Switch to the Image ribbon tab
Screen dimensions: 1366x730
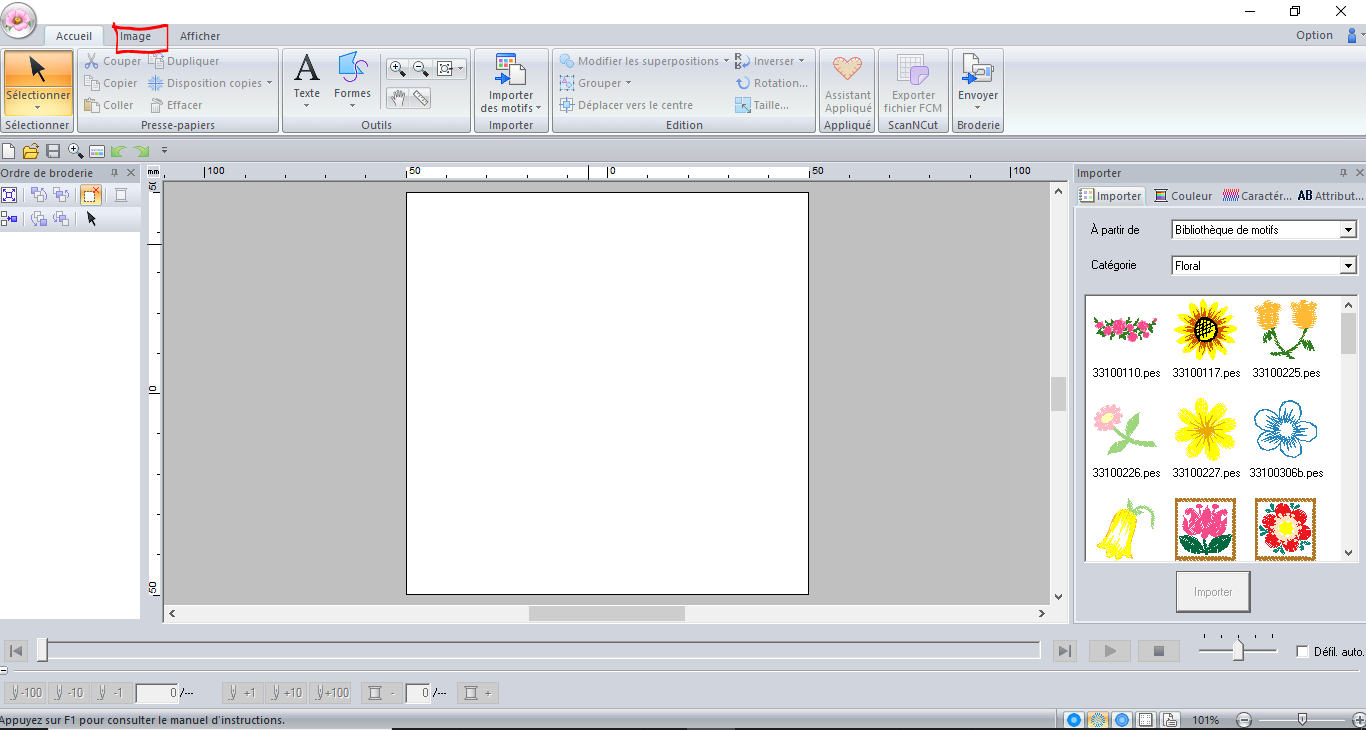pyautogui.click(x=136, y=36)
